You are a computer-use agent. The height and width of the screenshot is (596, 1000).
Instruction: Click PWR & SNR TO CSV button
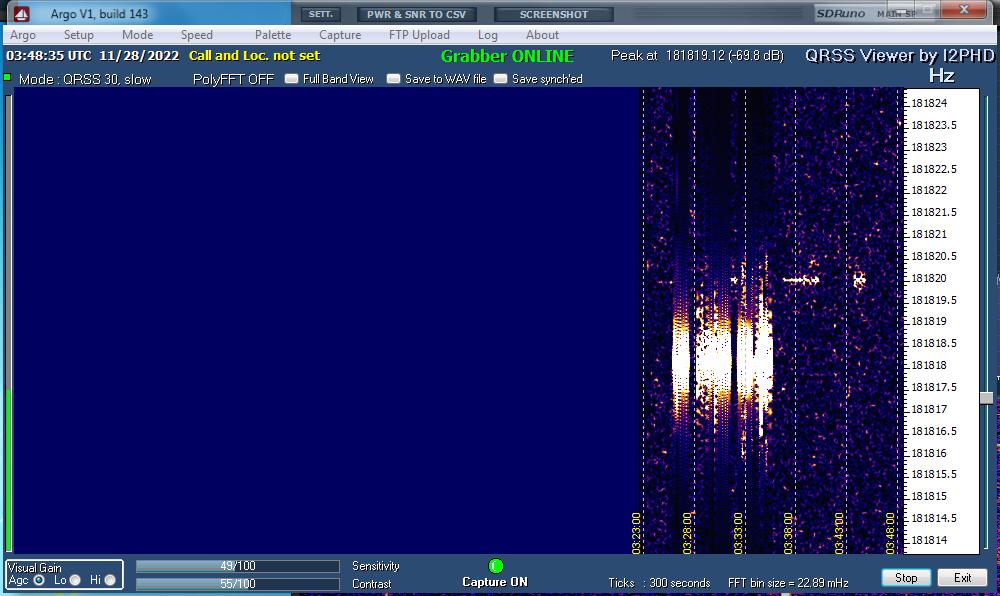(x=416, y=14)
